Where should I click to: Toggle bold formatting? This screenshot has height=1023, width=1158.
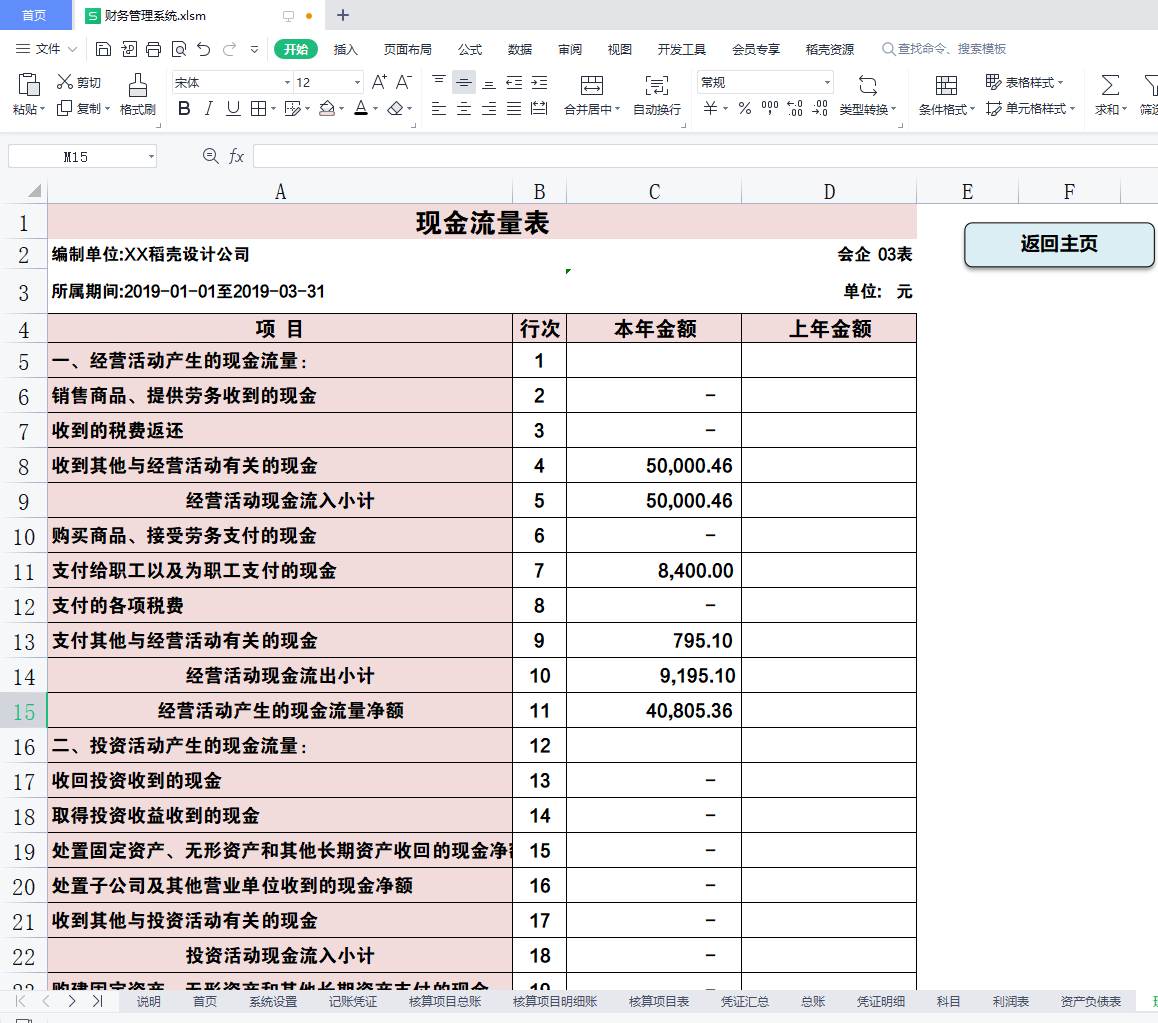183,109
